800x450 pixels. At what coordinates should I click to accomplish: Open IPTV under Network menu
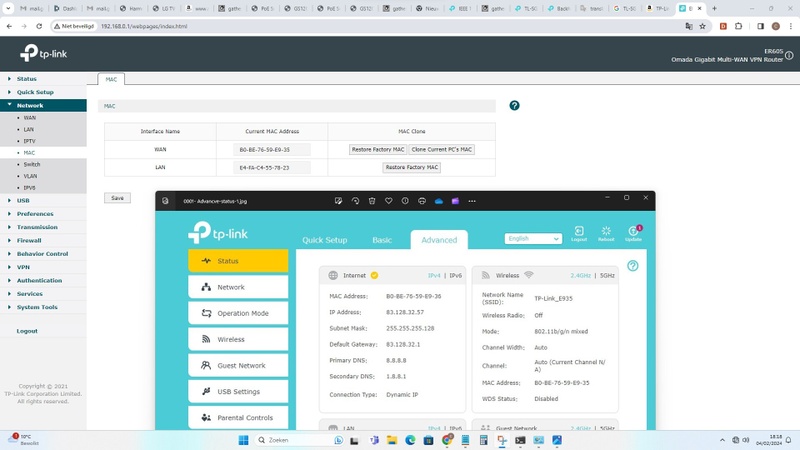(x=30, y=141)
